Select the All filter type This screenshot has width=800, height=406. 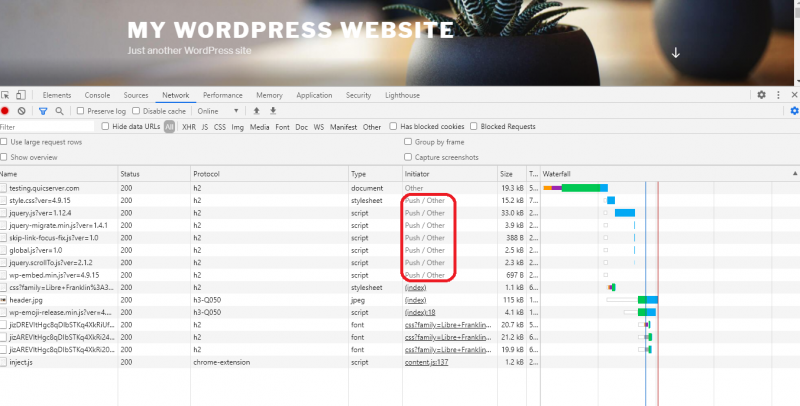tap(169, 126)
